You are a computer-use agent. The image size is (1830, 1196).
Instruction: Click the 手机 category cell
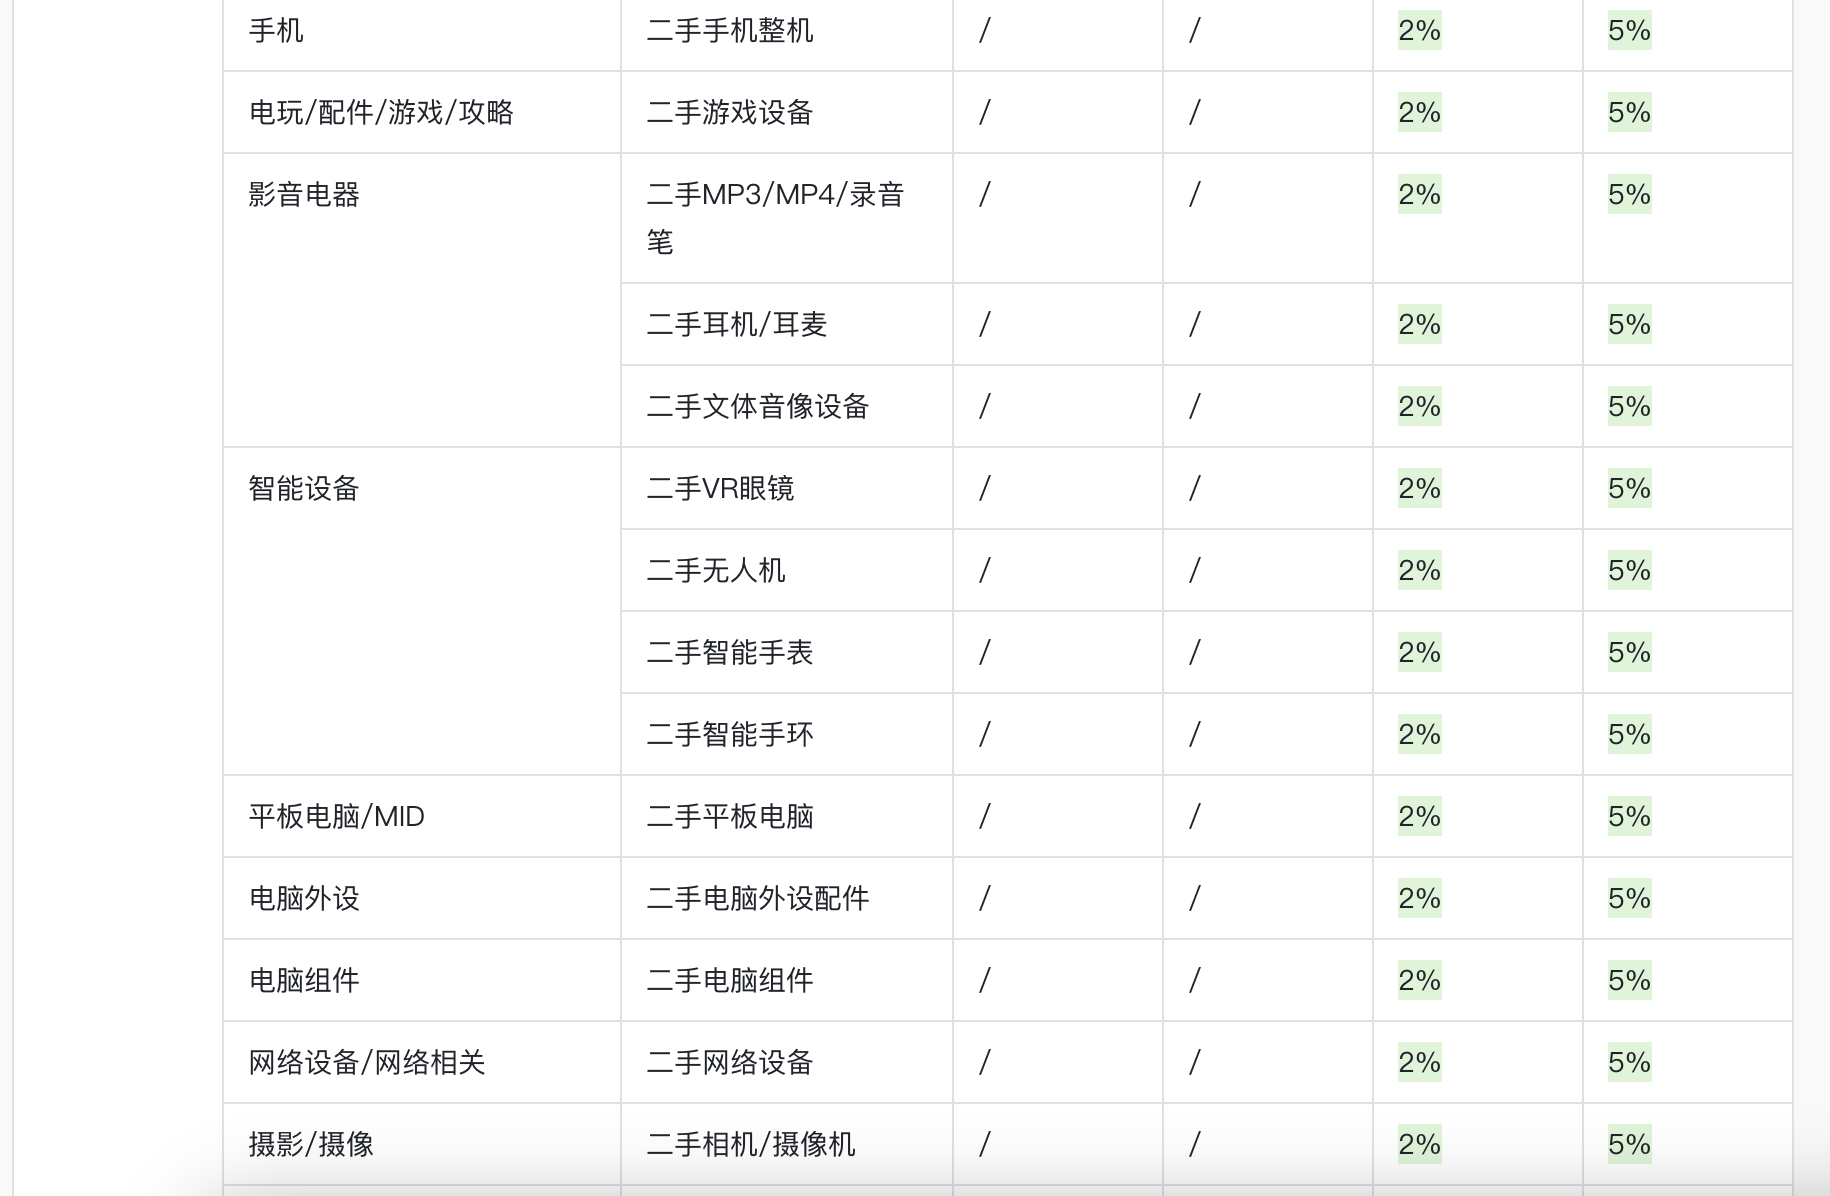276,31
